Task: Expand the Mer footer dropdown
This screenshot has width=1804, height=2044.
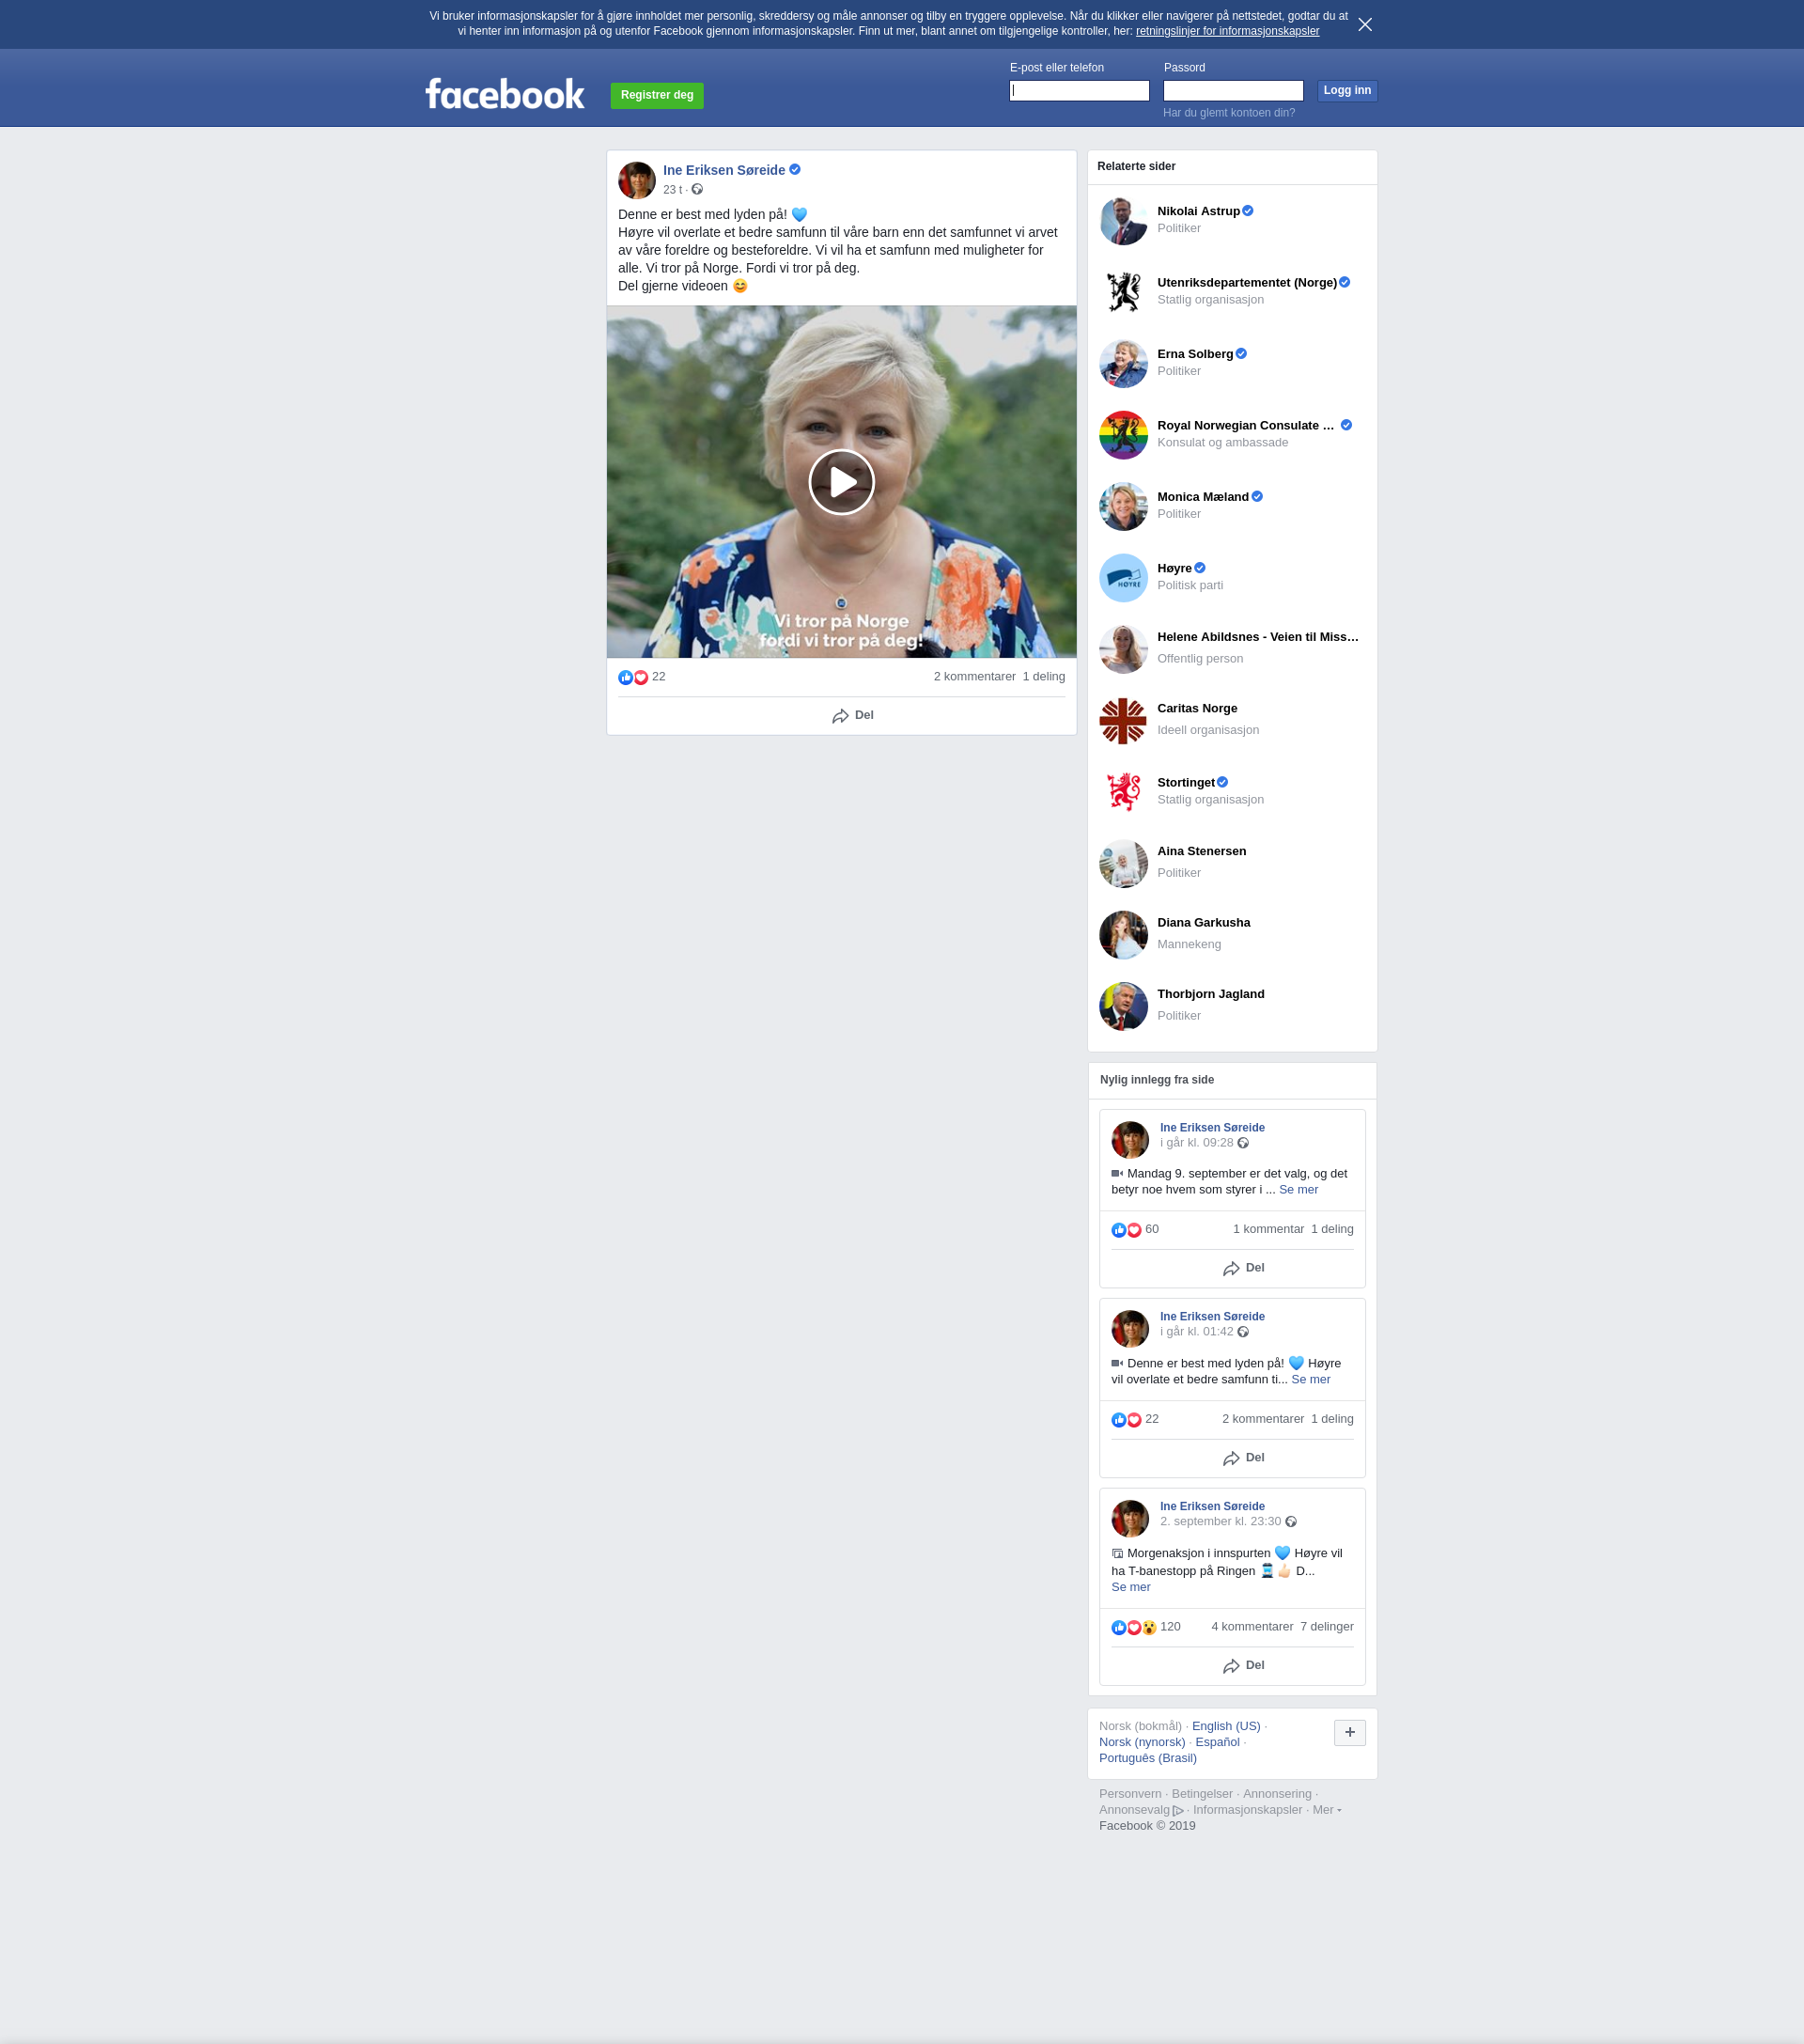Action: coord(1326,1811)
